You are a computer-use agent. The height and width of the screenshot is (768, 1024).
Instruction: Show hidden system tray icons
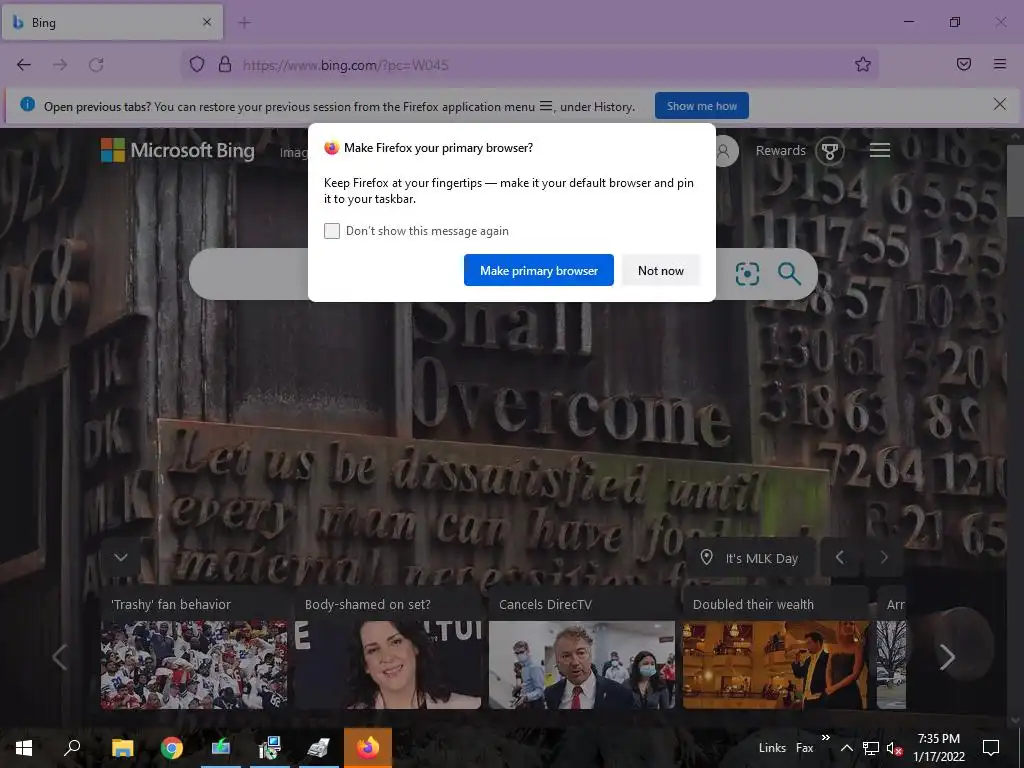[846, 748]
